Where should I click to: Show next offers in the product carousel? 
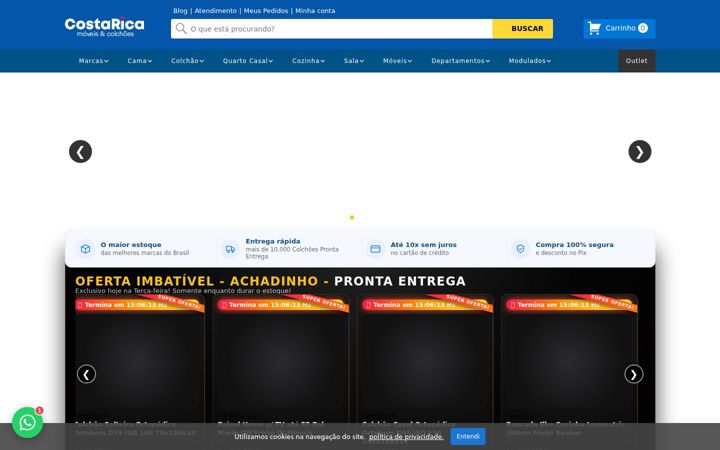coord(634,374)
